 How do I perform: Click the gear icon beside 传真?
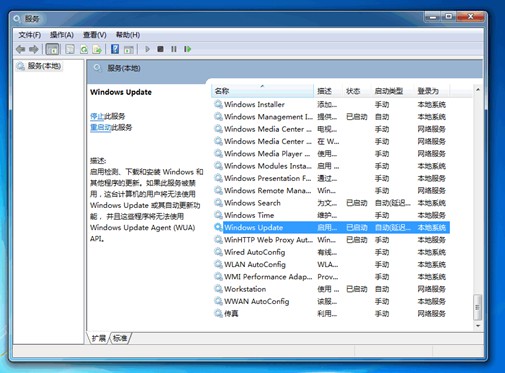[218, 313]
